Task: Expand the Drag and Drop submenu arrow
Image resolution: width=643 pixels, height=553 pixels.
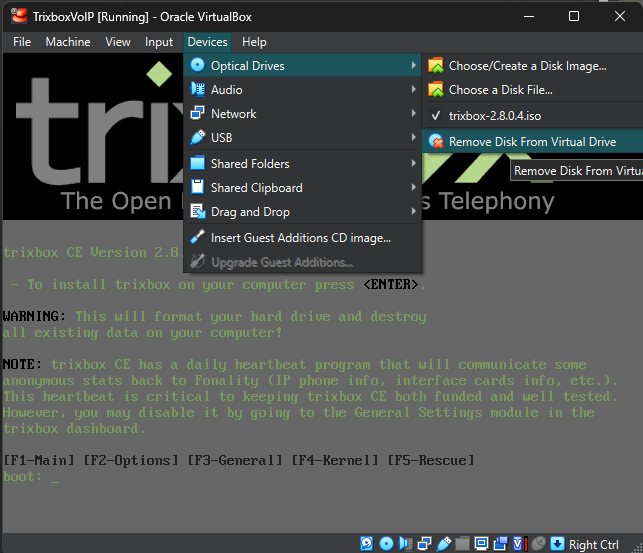Action: (x=413, y=212)
